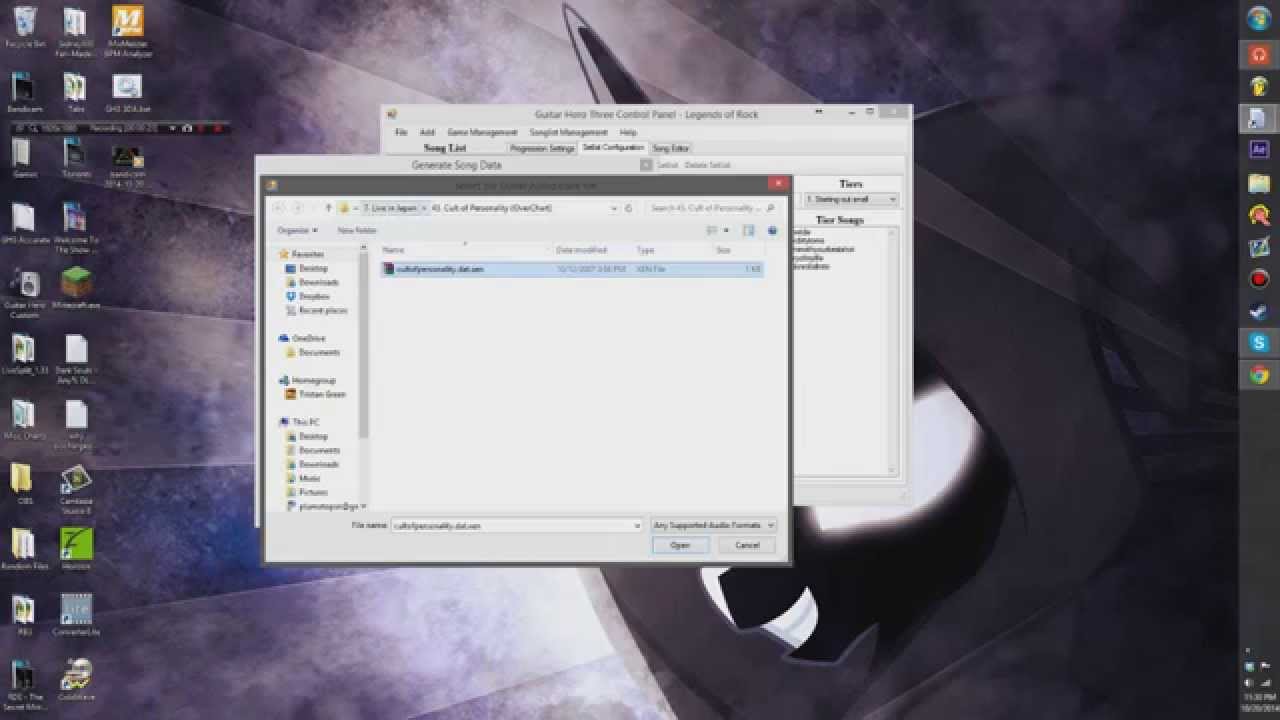This screenshot has height=720, width=1280.
Task: Open Google Chrome from the taskbar
Action: (1258, 376)
